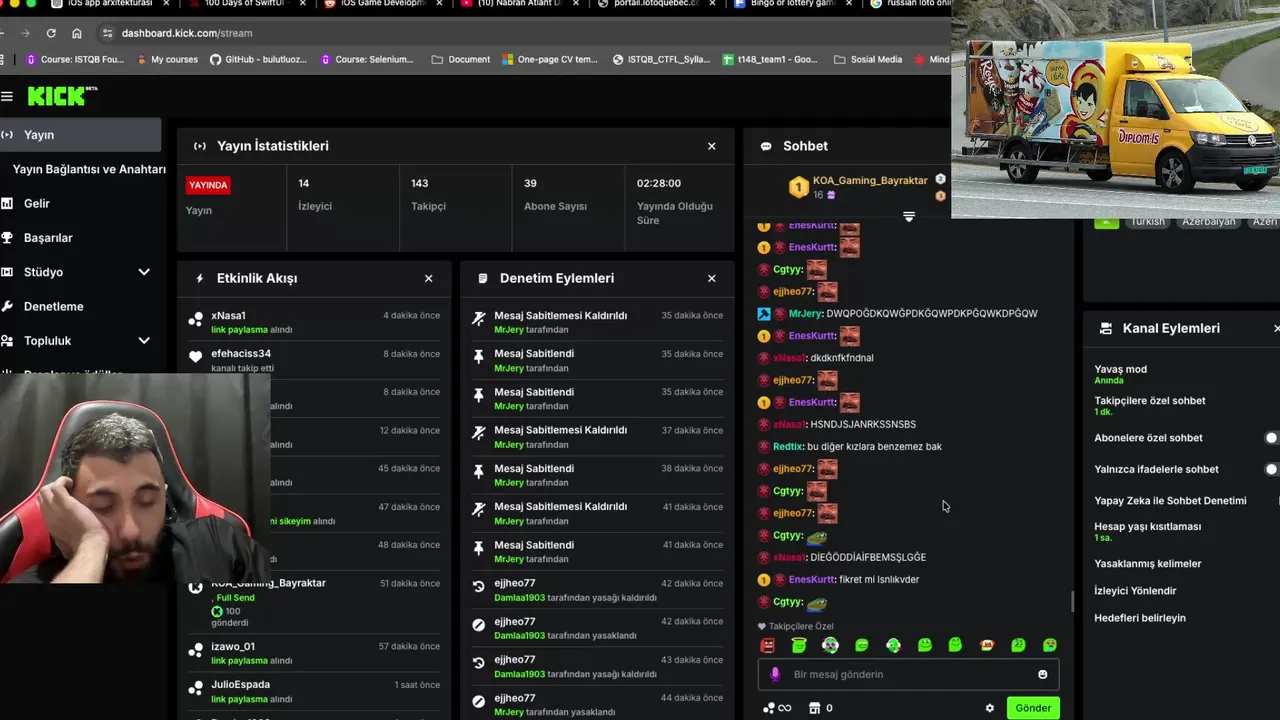Open Hedefleri belirleyin option
The image size is (1280, 720).
click(1139, 617)
